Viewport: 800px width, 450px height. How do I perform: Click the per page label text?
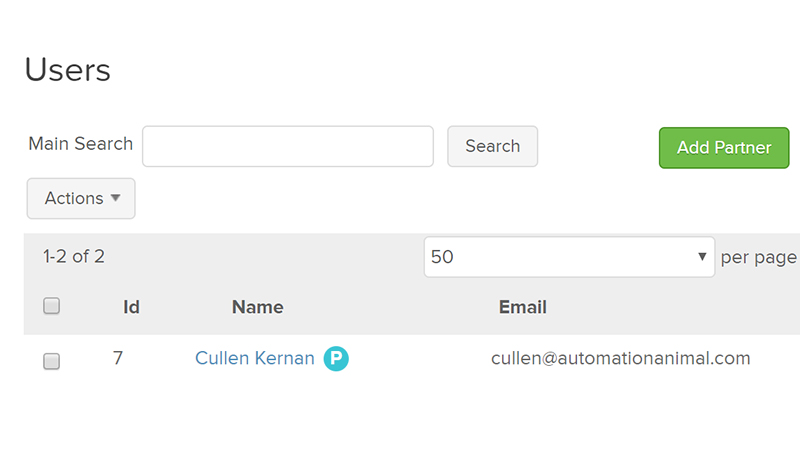(x=758, y=257)
